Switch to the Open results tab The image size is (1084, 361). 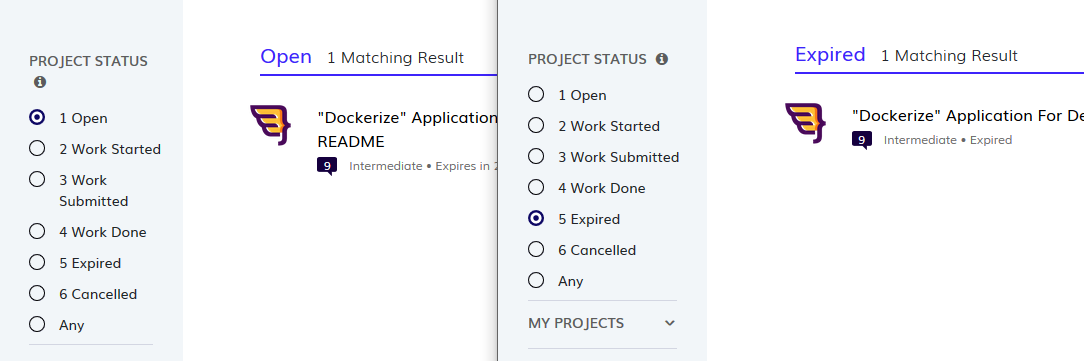(x=286, y=57)
